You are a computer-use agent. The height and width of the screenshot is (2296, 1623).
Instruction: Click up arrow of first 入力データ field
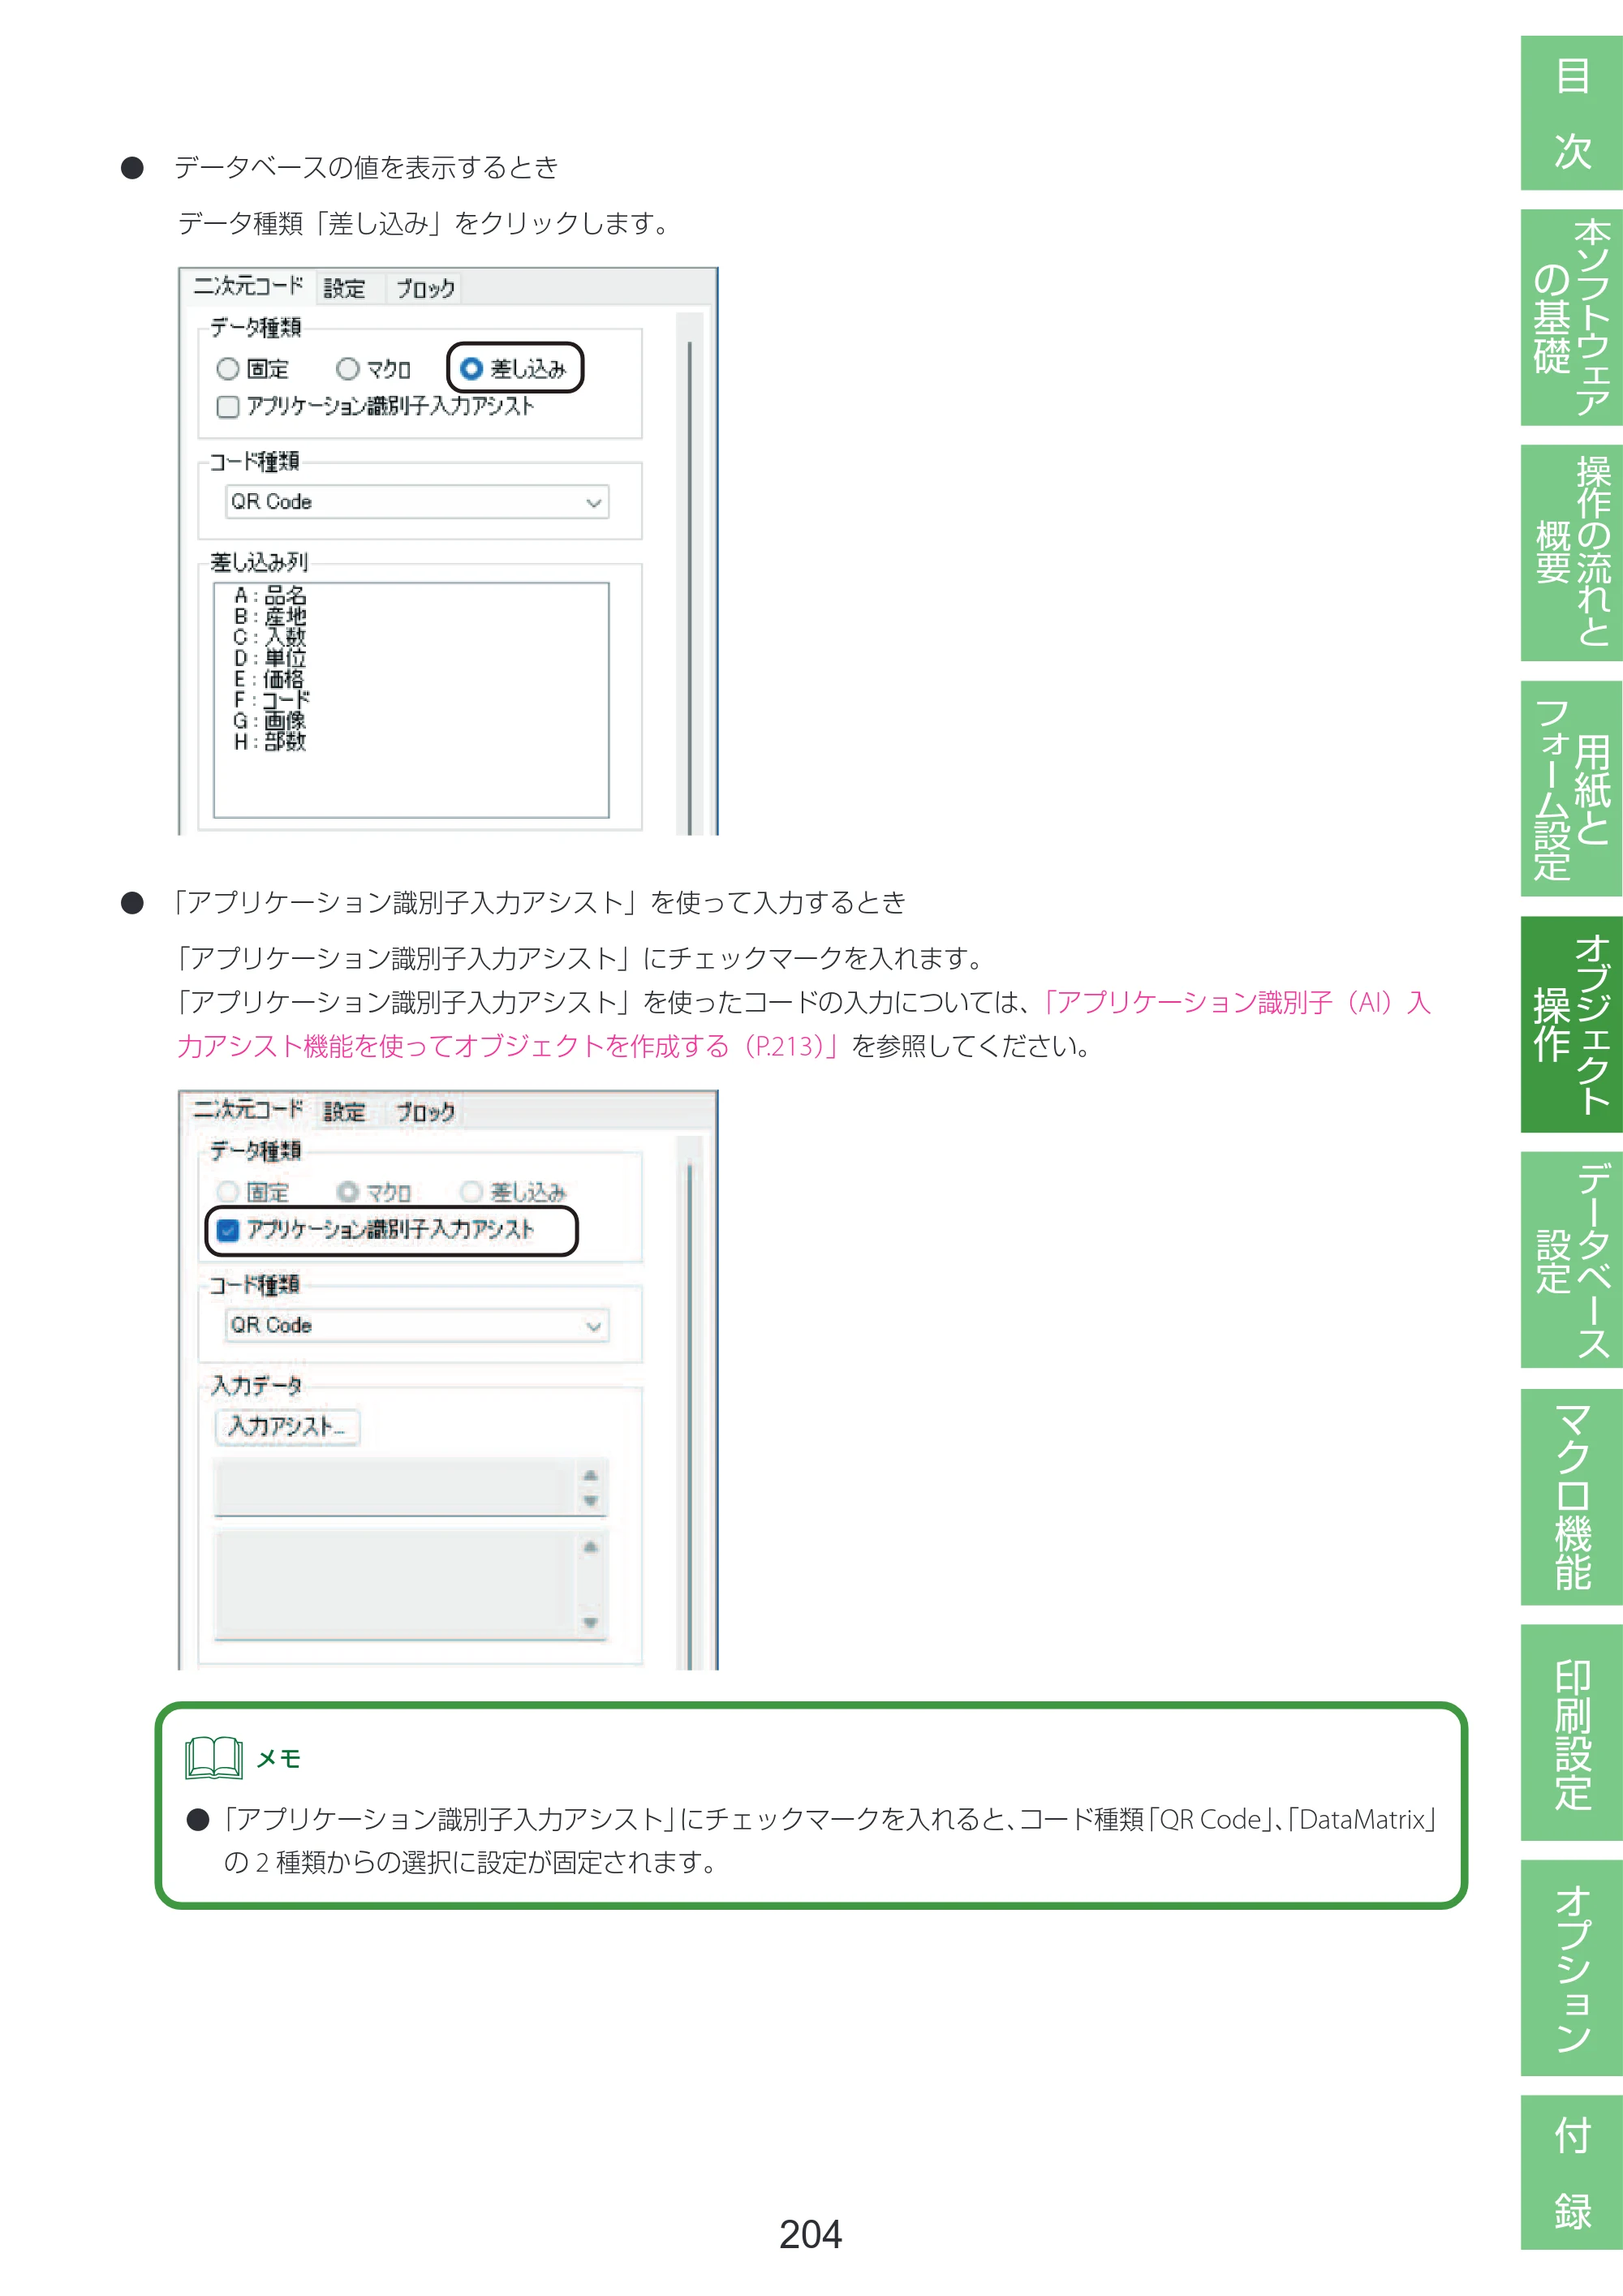pos(590,1475)
